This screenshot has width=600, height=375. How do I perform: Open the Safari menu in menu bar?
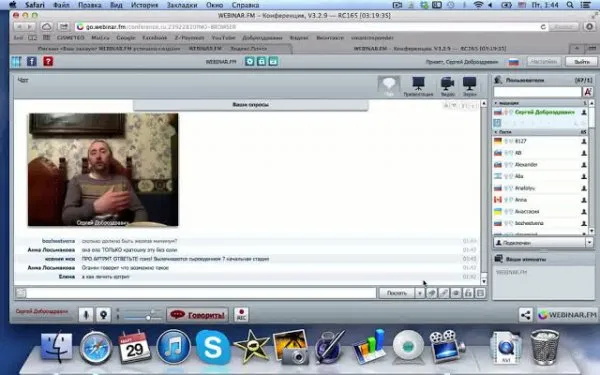[x=34, y=5]
